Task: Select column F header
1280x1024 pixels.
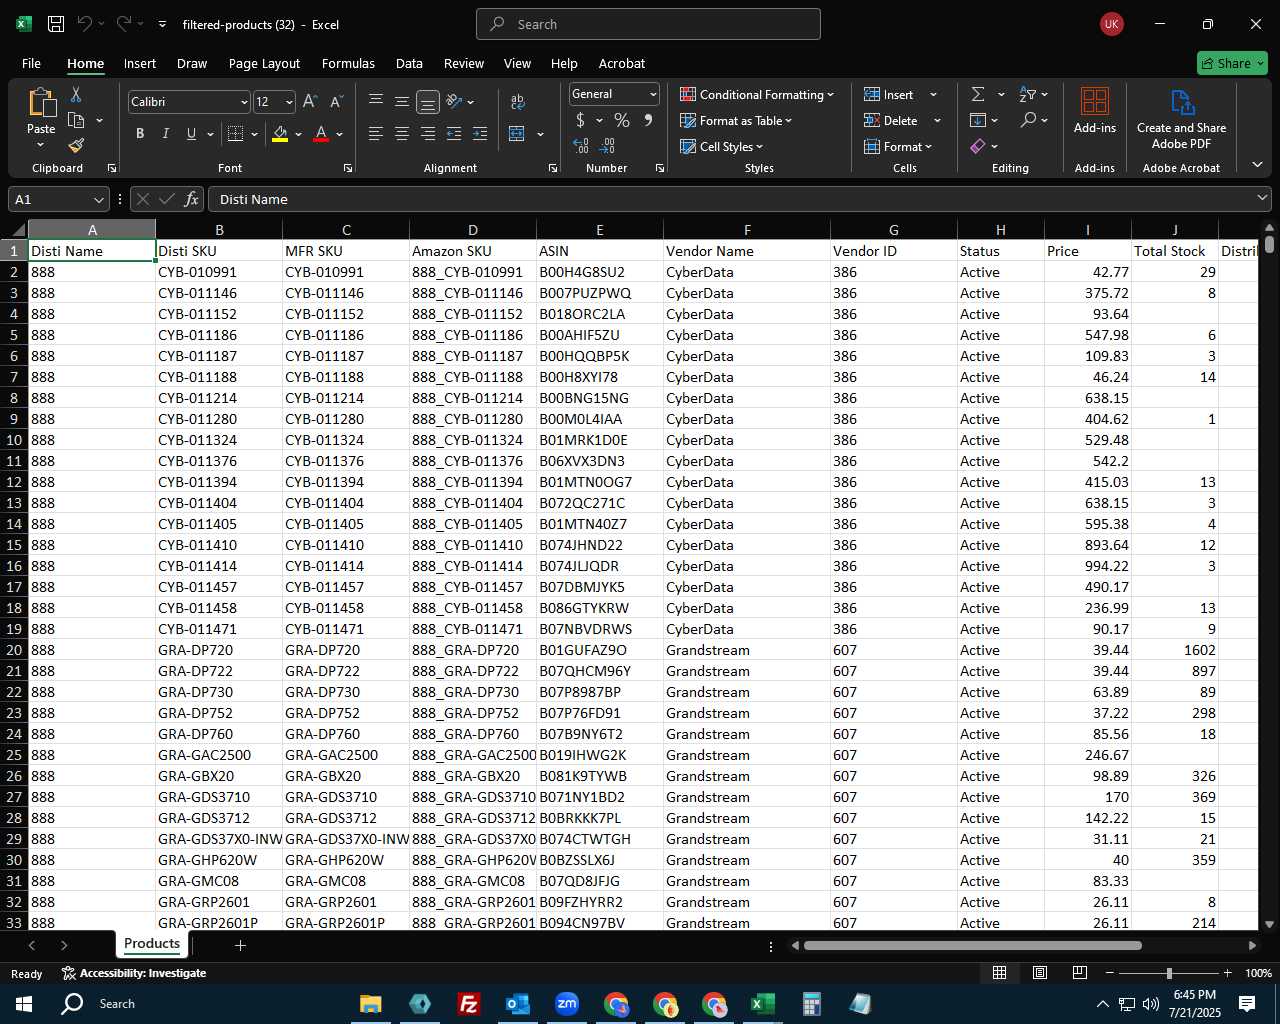Action: tap(747, 229)
